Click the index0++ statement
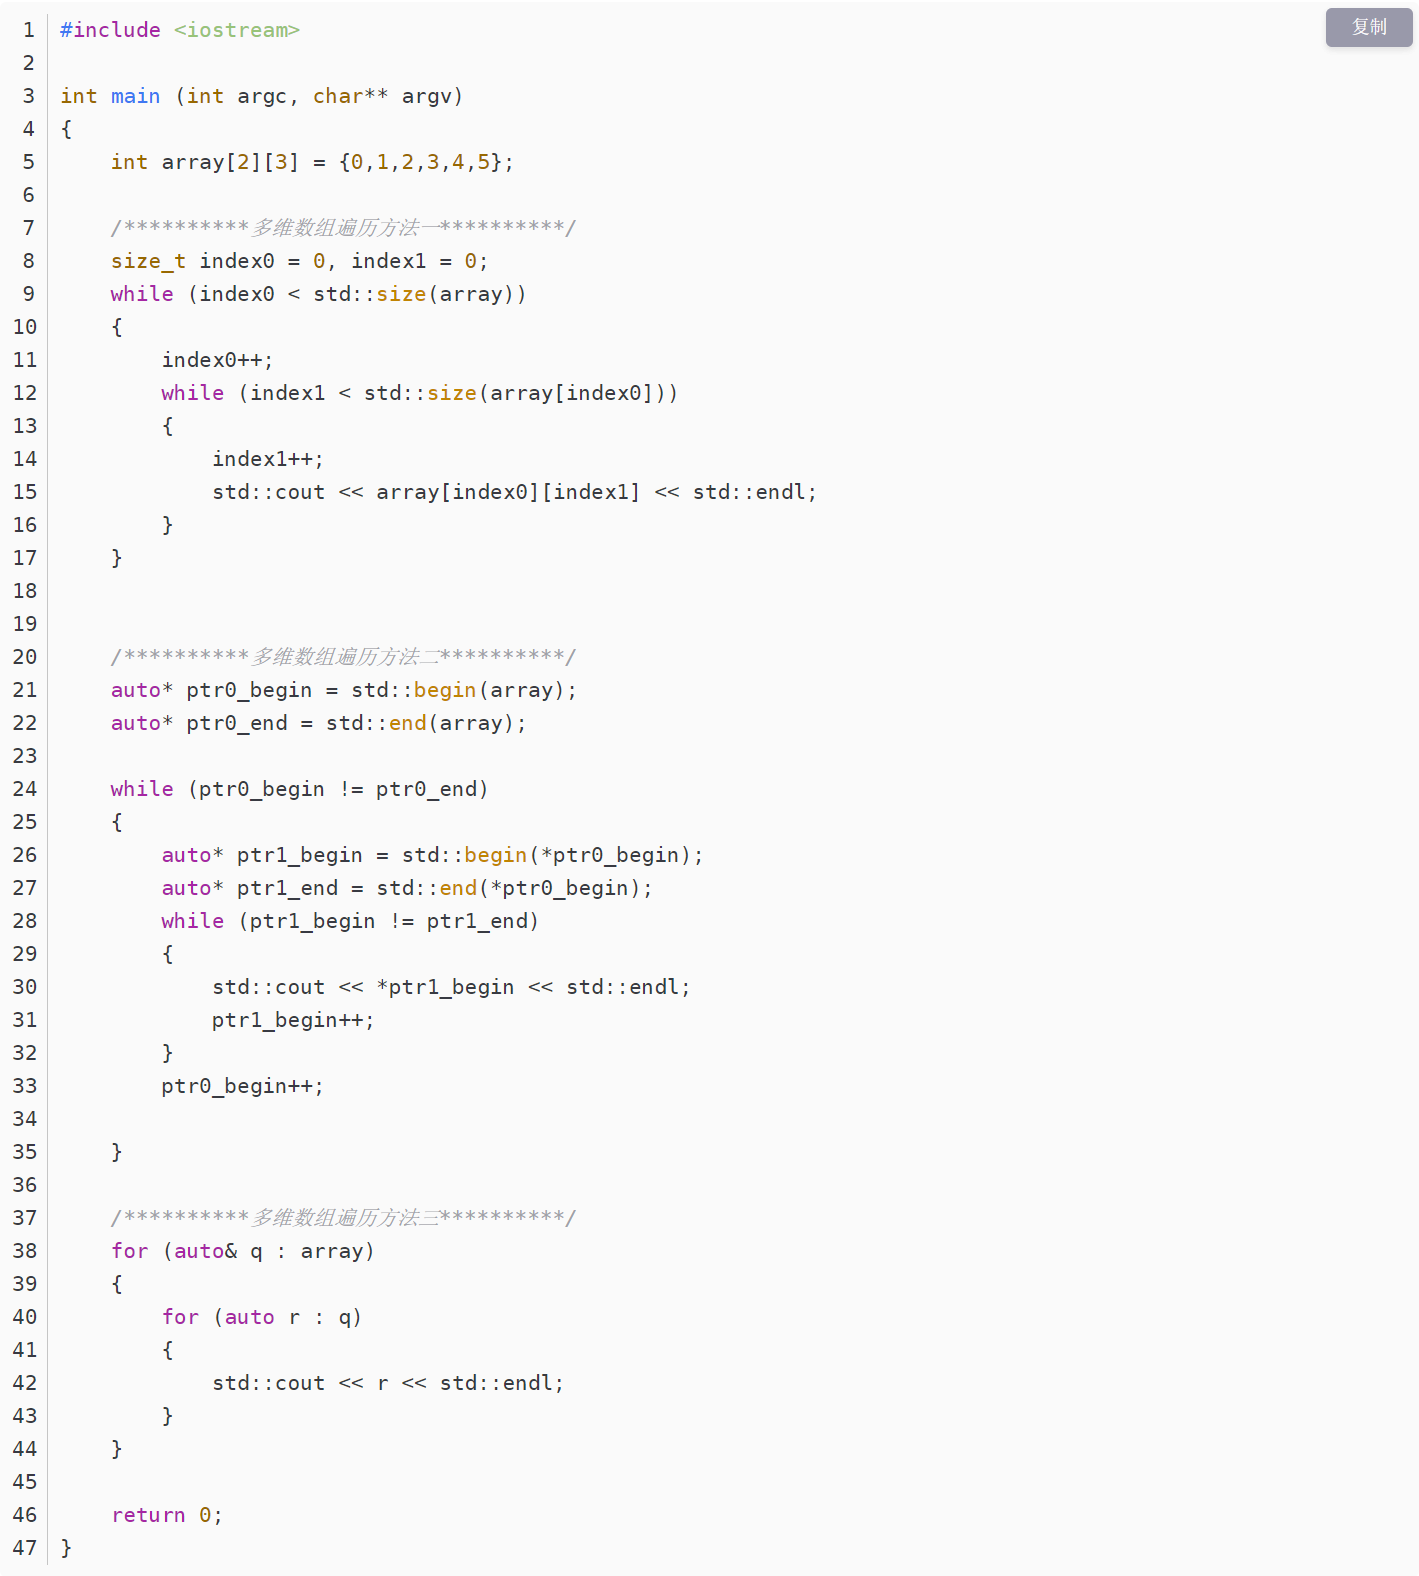 pyautogui.click(x=217, y=360)
